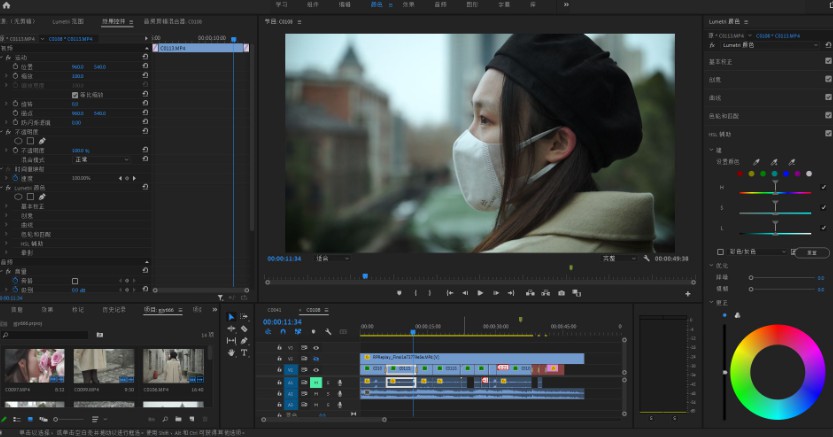This screenshot has width=833, height=437.
Task: Export frame with camera icon
Action: coord(561,293)
